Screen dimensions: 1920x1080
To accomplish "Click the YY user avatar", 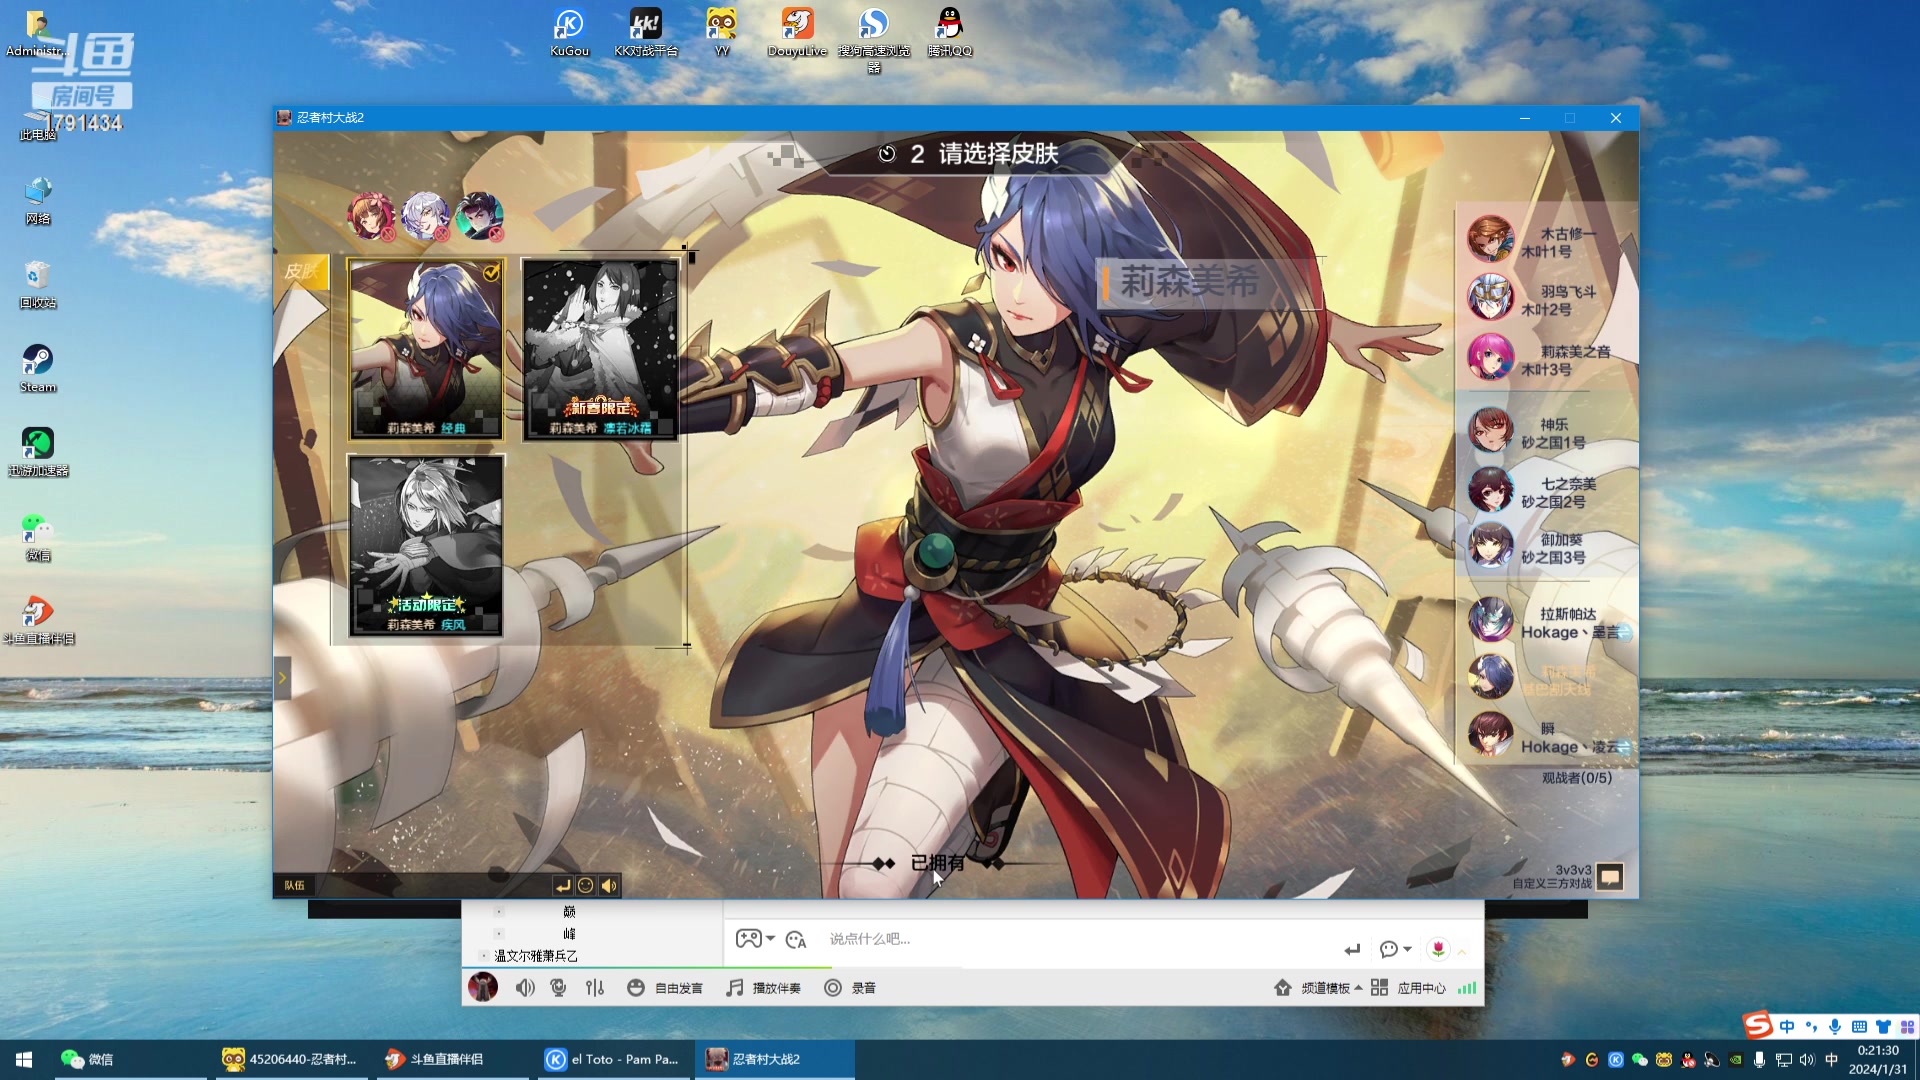I will 483,988.
